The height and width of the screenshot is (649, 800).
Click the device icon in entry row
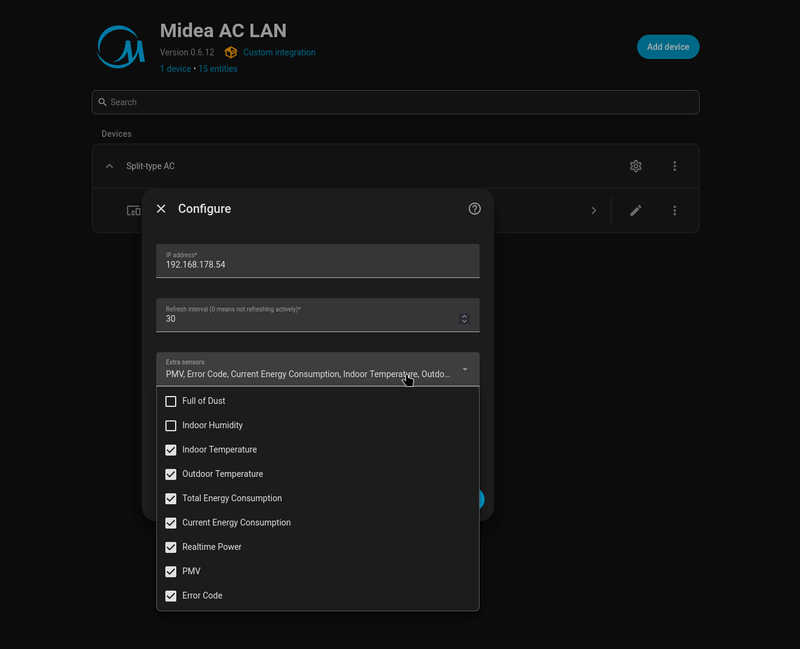(133, 211)
